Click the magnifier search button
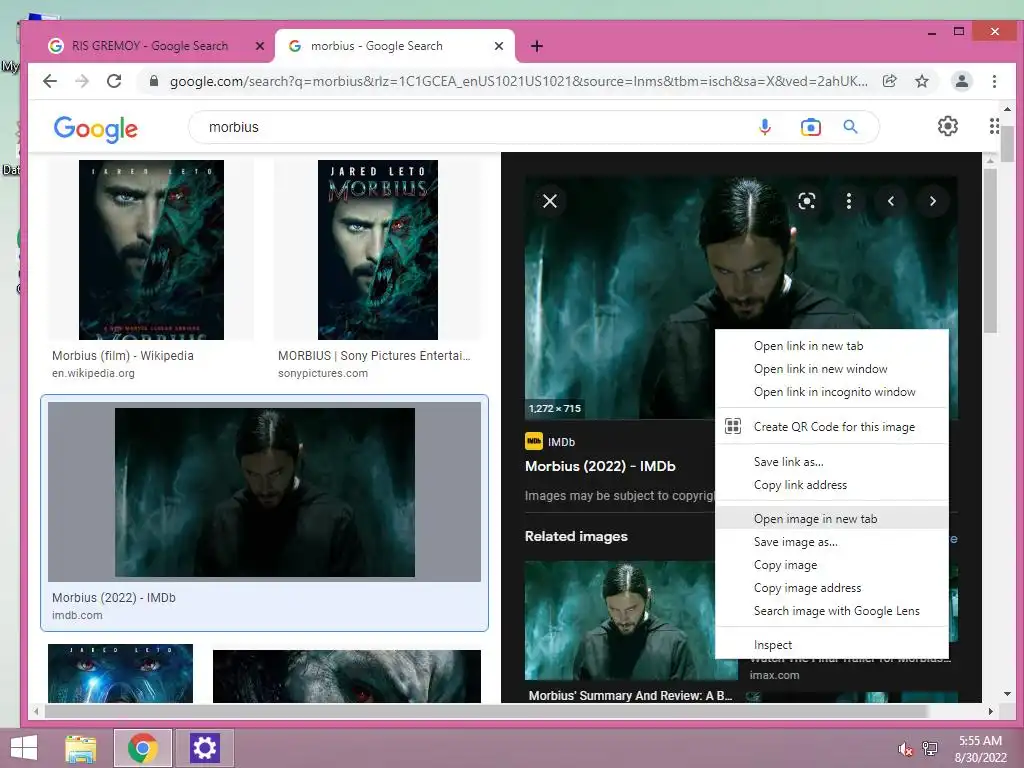This screenshot has height=768, width=1024. pos(850,127)
